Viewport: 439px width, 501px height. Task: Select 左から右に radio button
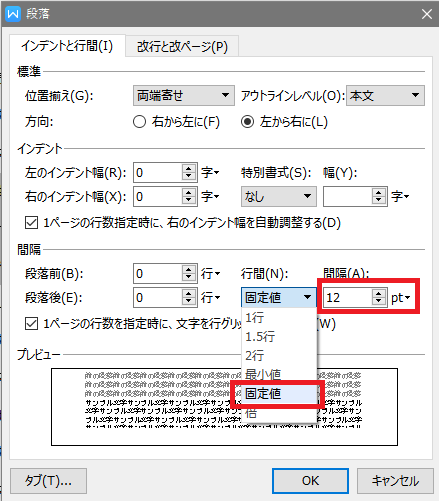coord(247,122)
